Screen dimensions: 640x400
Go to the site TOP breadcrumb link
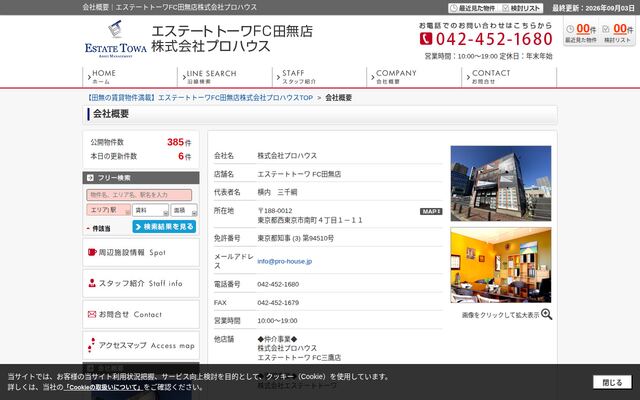(199, 98)
